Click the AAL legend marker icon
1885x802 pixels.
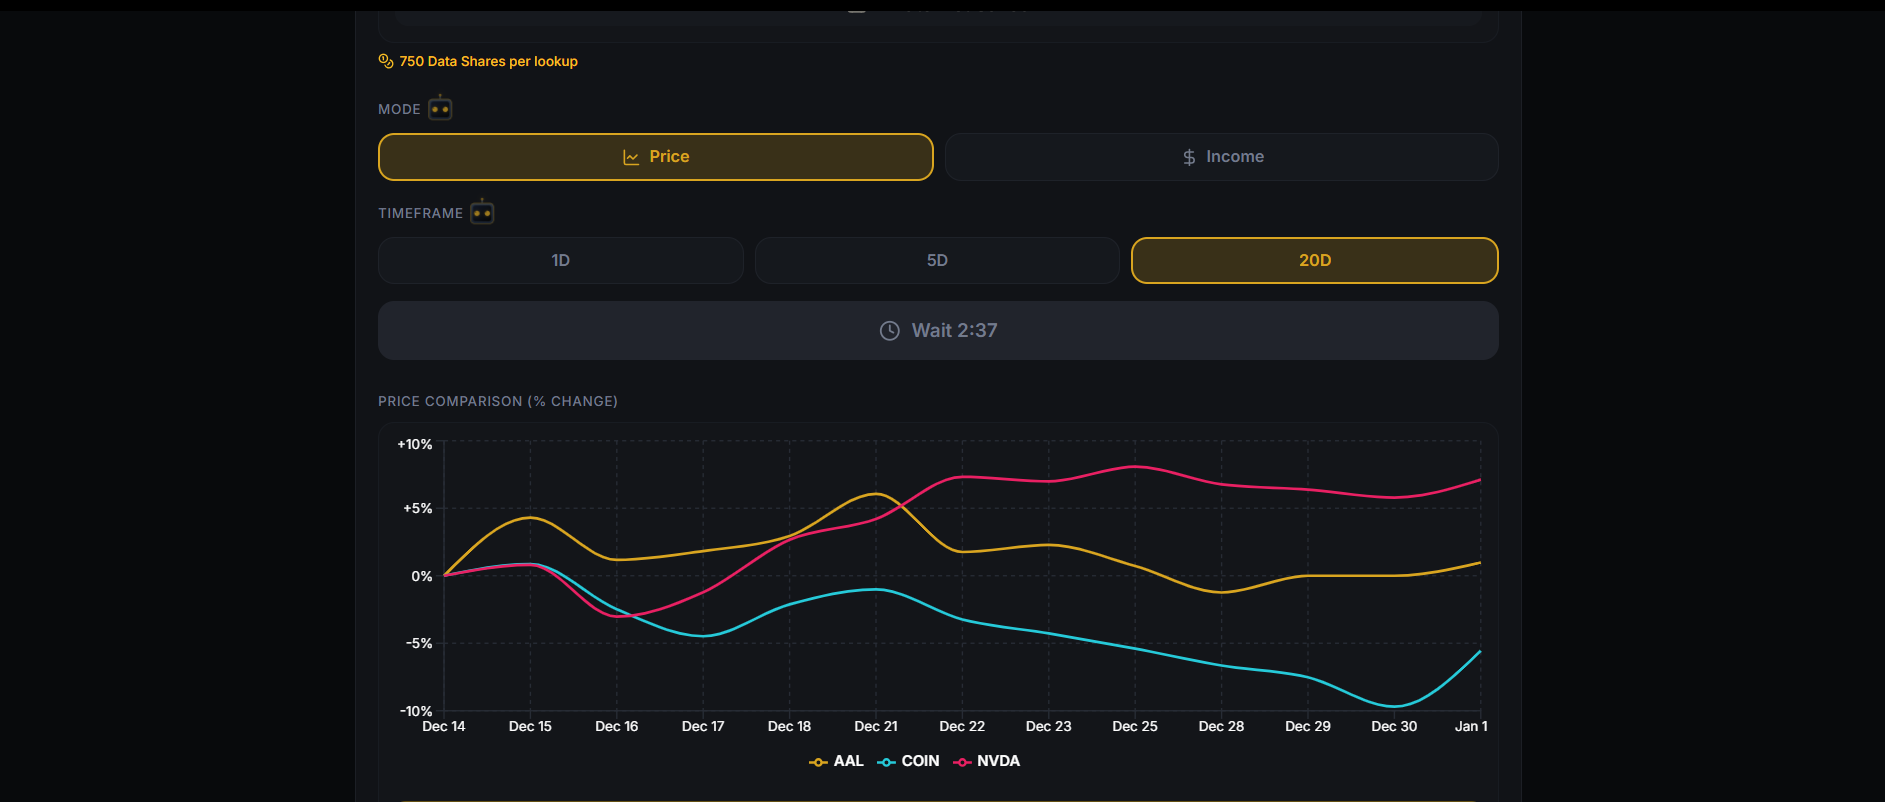click(818, 762)
